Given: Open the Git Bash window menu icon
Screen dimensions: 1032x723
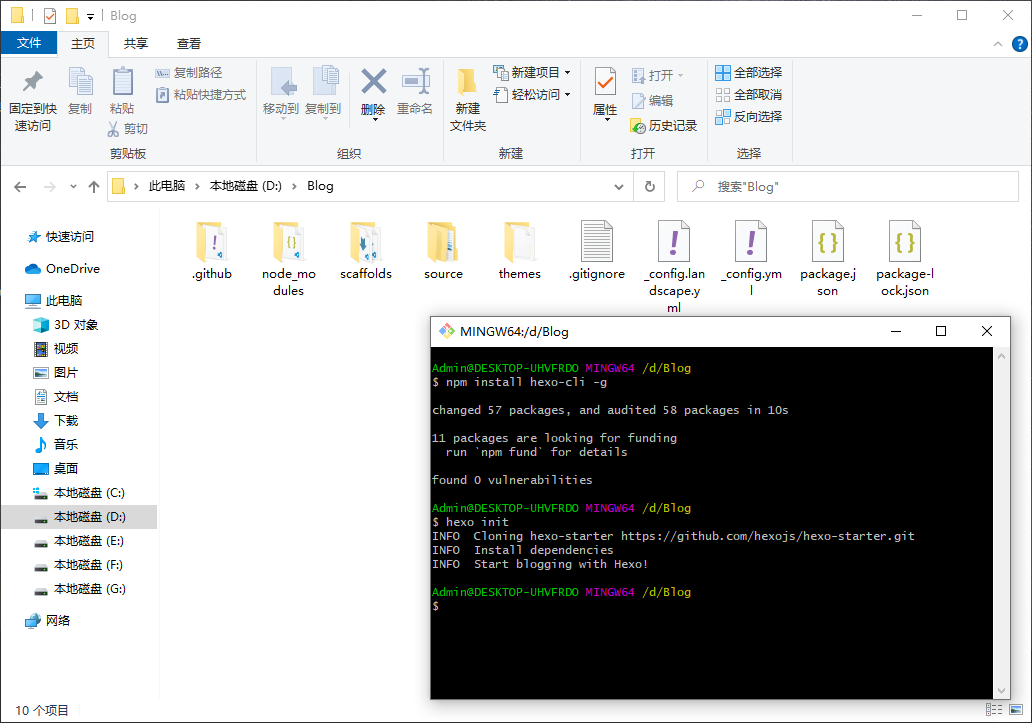Looking at the screenshot, I should (x=447, y=331).
